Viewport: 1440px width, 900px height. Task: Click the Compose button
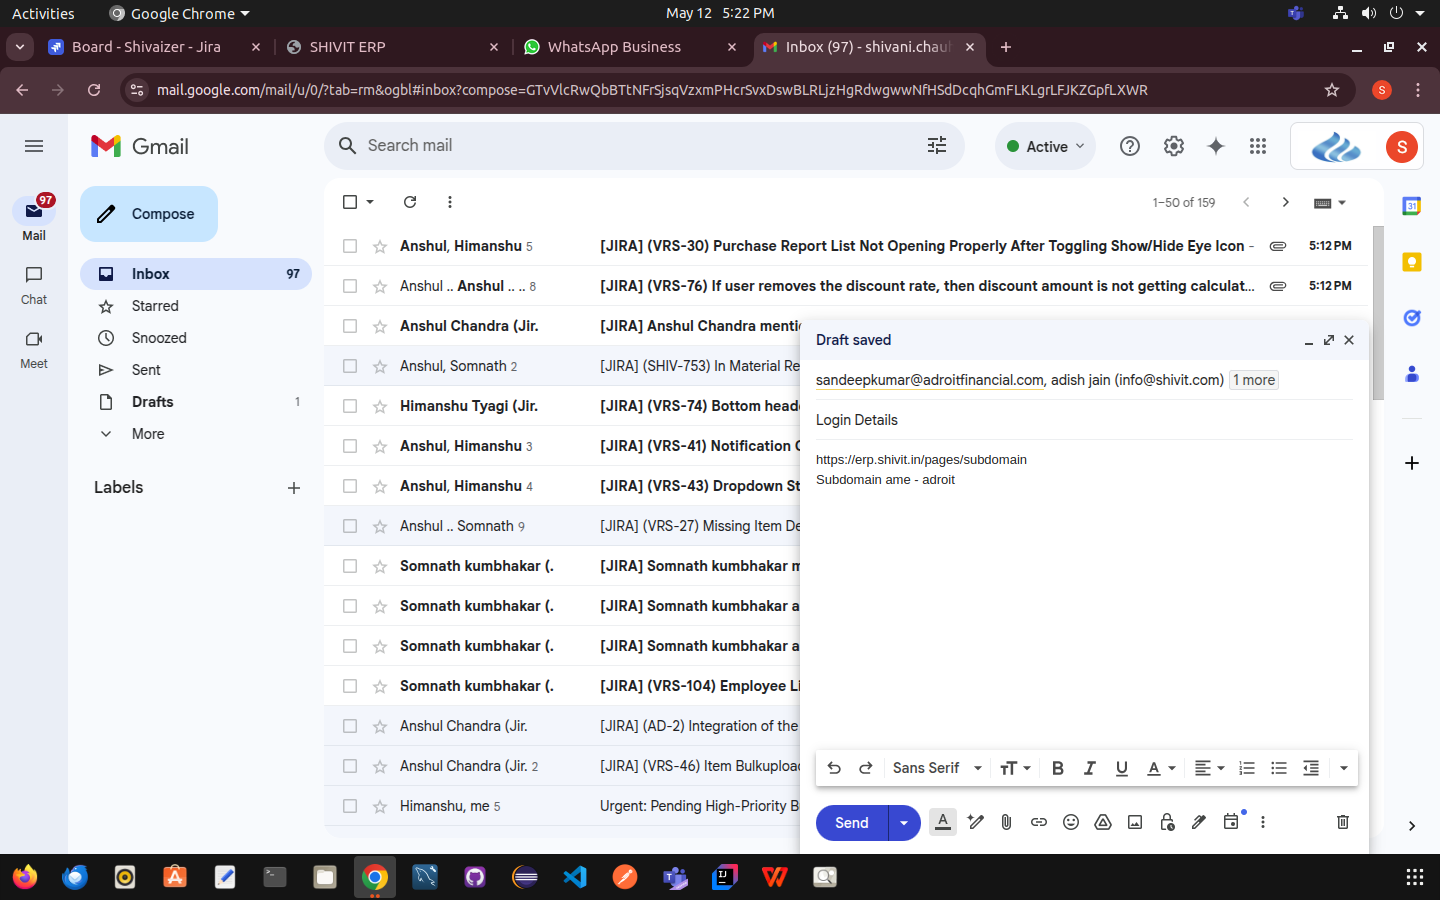coord(149,214)
